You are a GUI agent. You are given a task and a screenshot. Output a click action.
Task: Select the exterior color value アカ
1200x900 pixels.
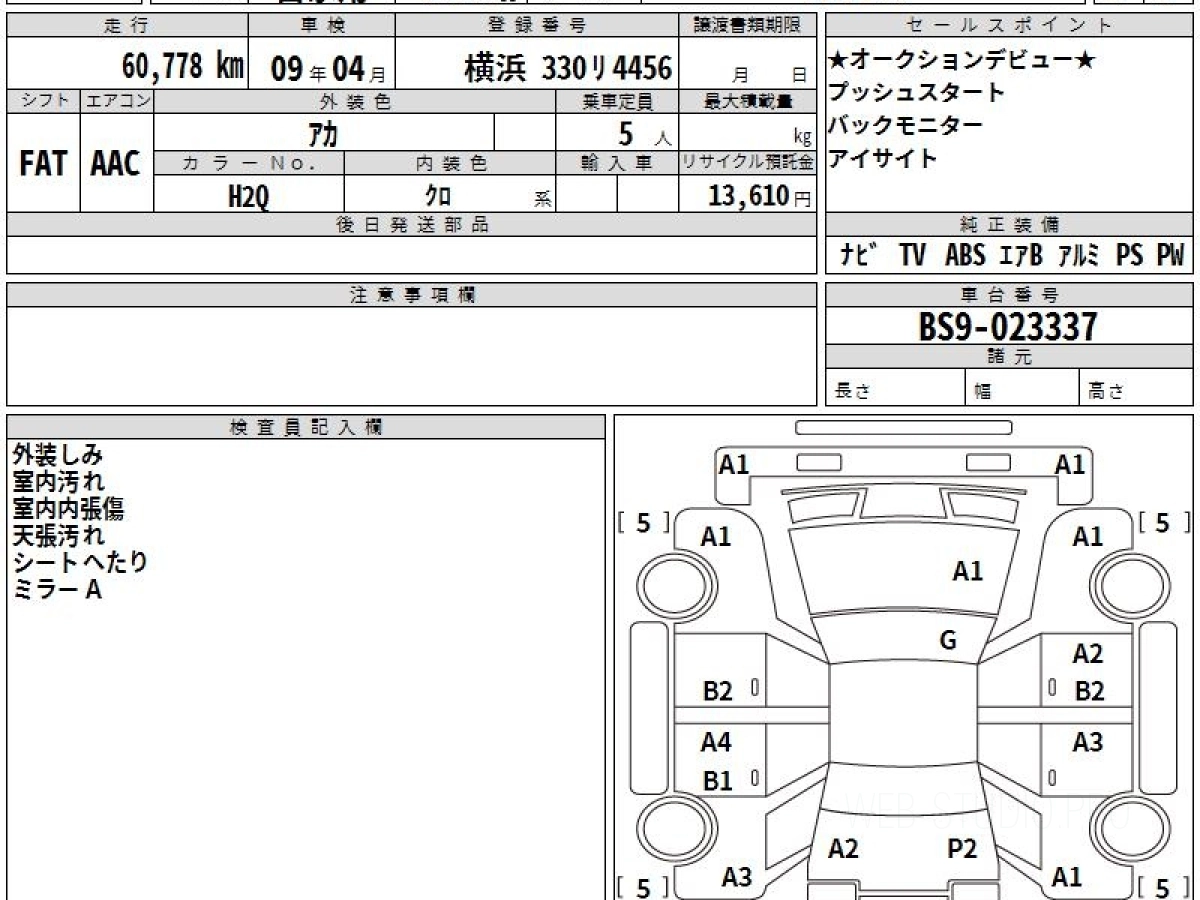322,134
